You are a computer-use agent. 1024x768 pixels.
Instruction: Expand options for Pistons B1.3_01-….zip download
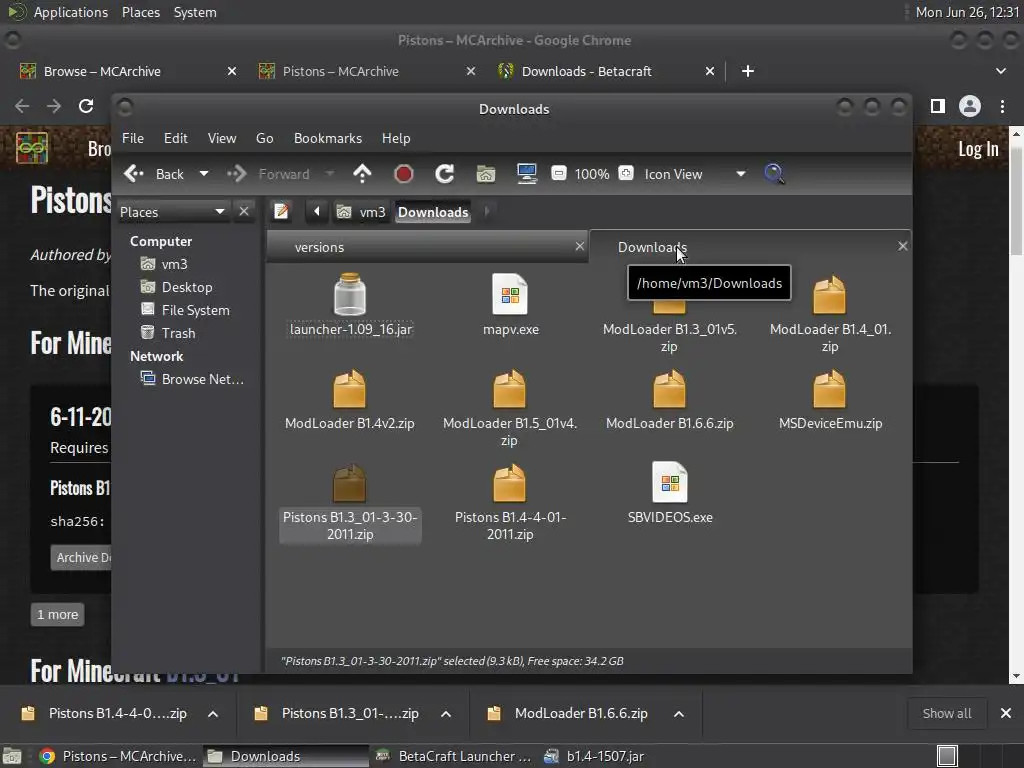[x=446, y=714]
